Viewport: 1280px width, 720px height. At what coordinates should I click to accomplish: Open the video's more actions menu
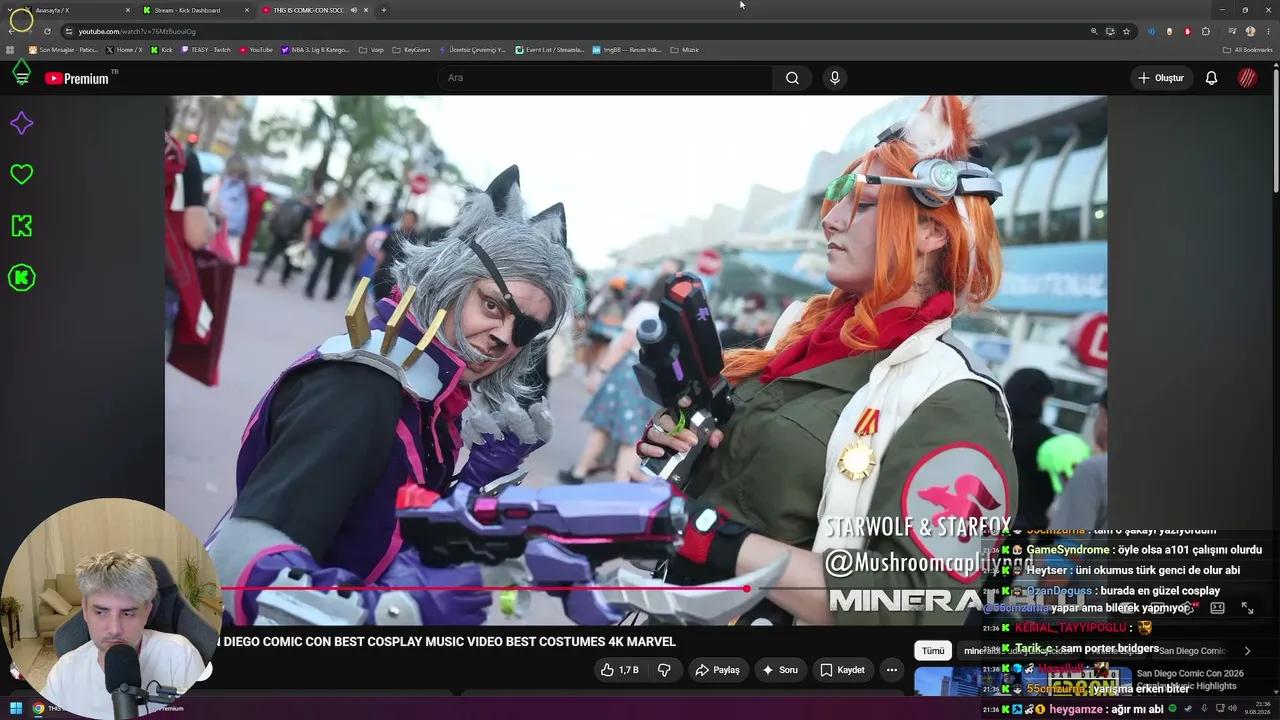click(x=891, y=670)
